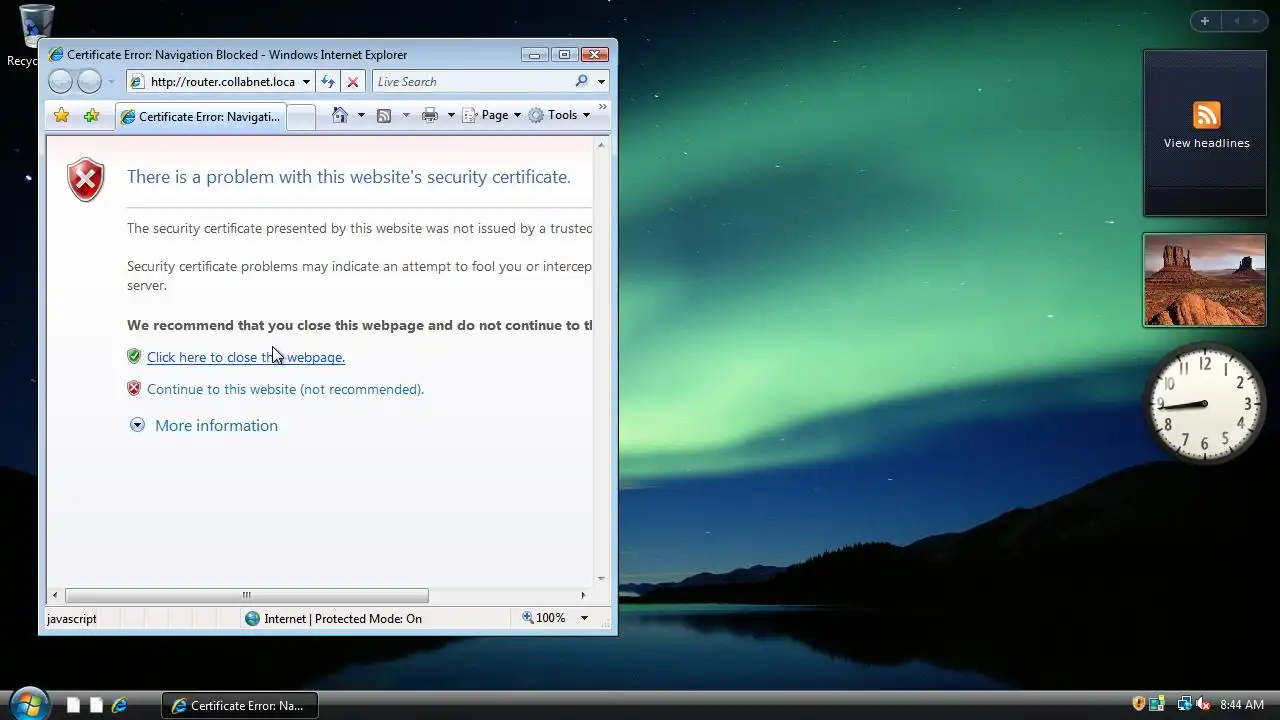Screen dimensions: 1280x720
Task: Print the page with the printer icon
Action: pos(430,115)
